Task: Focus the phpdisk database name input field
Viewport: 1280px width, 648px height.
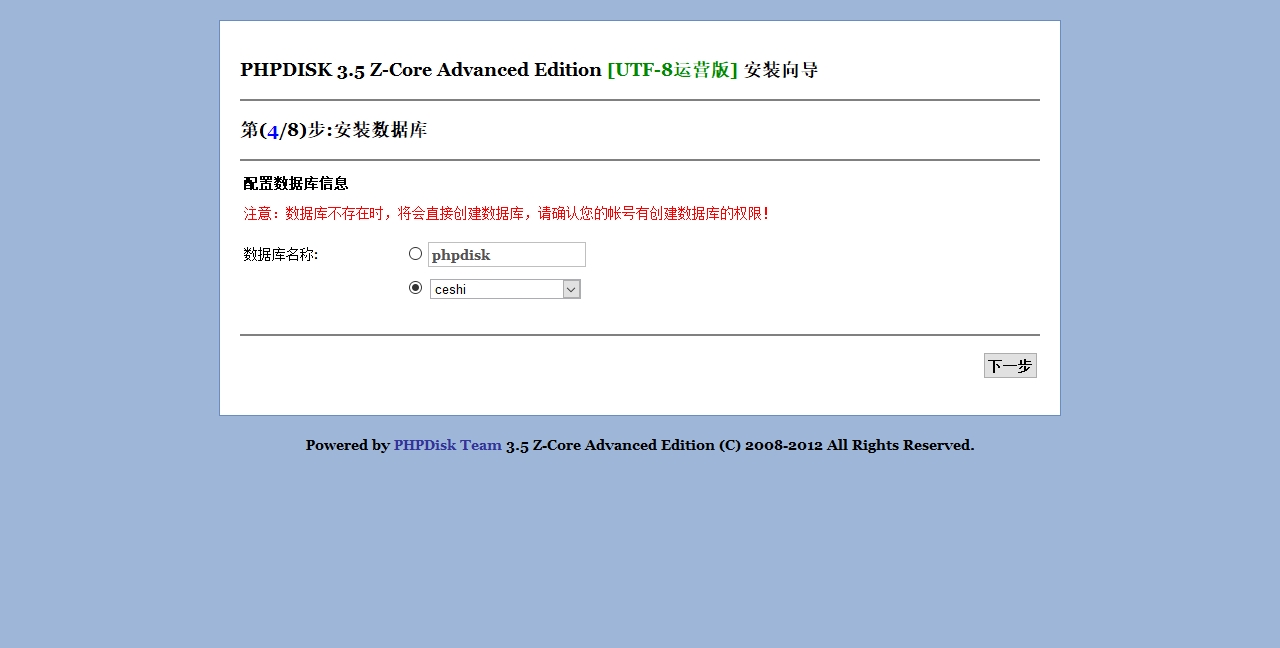Action: 507,255
